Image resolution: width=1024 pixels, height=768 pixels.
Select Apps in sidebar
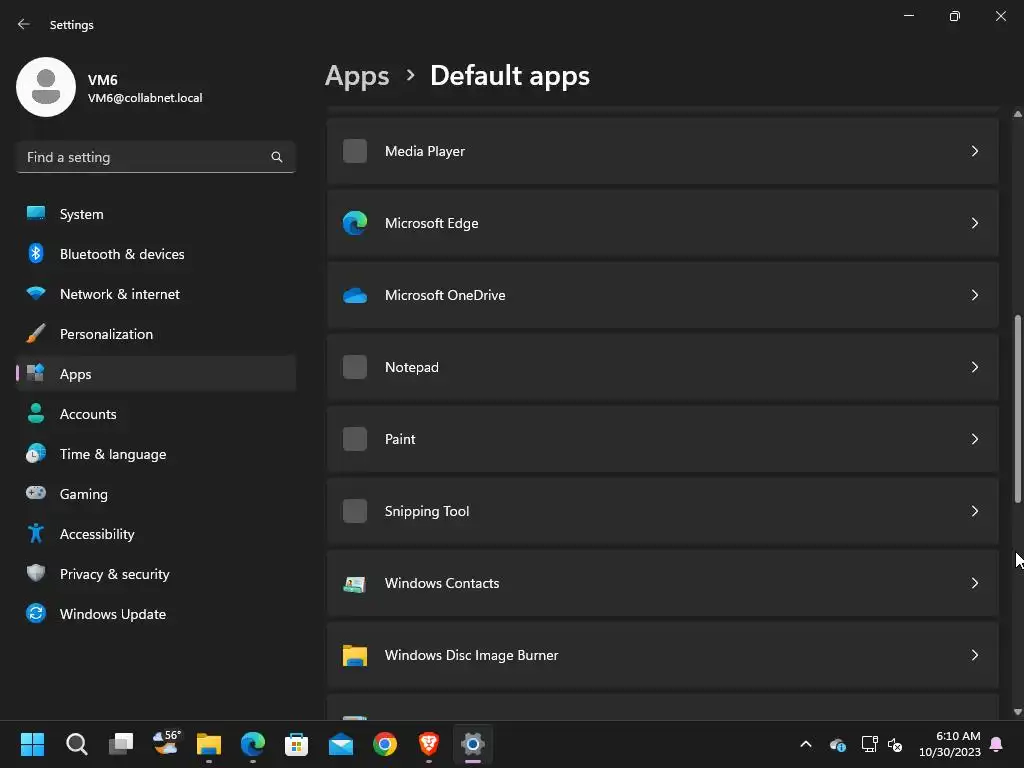(155, 374)
